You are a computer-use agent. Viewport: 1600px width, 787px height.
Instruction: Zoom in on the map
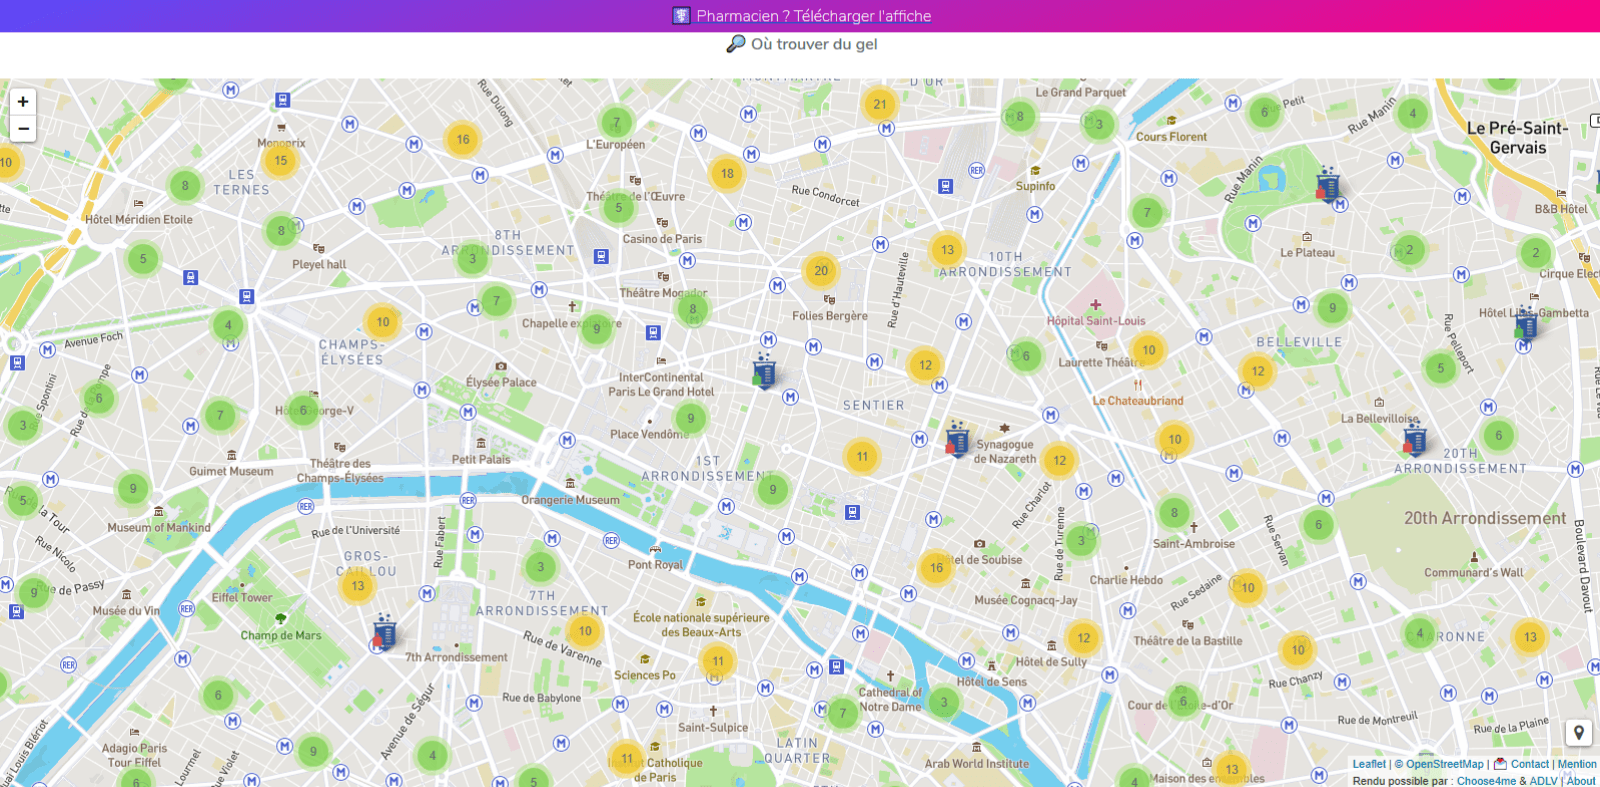pyautogui.click(x=23, y=102)
